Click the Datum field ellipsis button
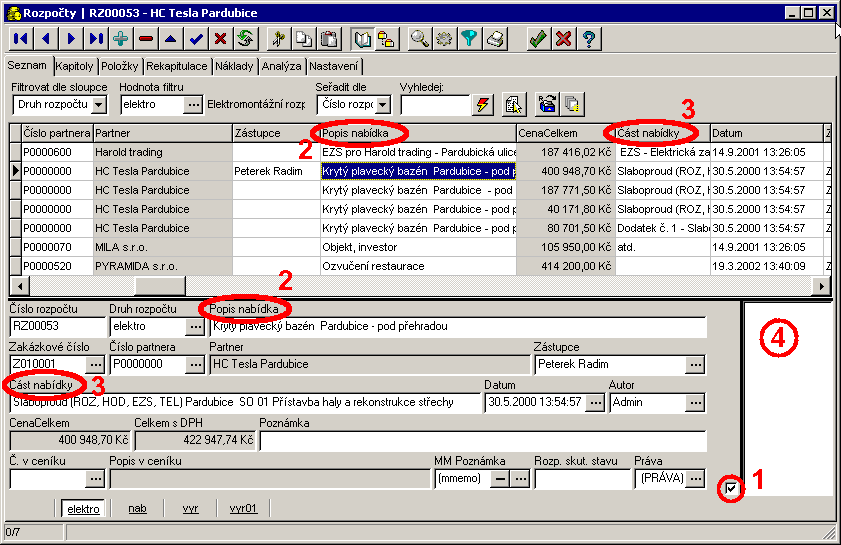This screenshot has width=841, height=545. tap(595, 402)
